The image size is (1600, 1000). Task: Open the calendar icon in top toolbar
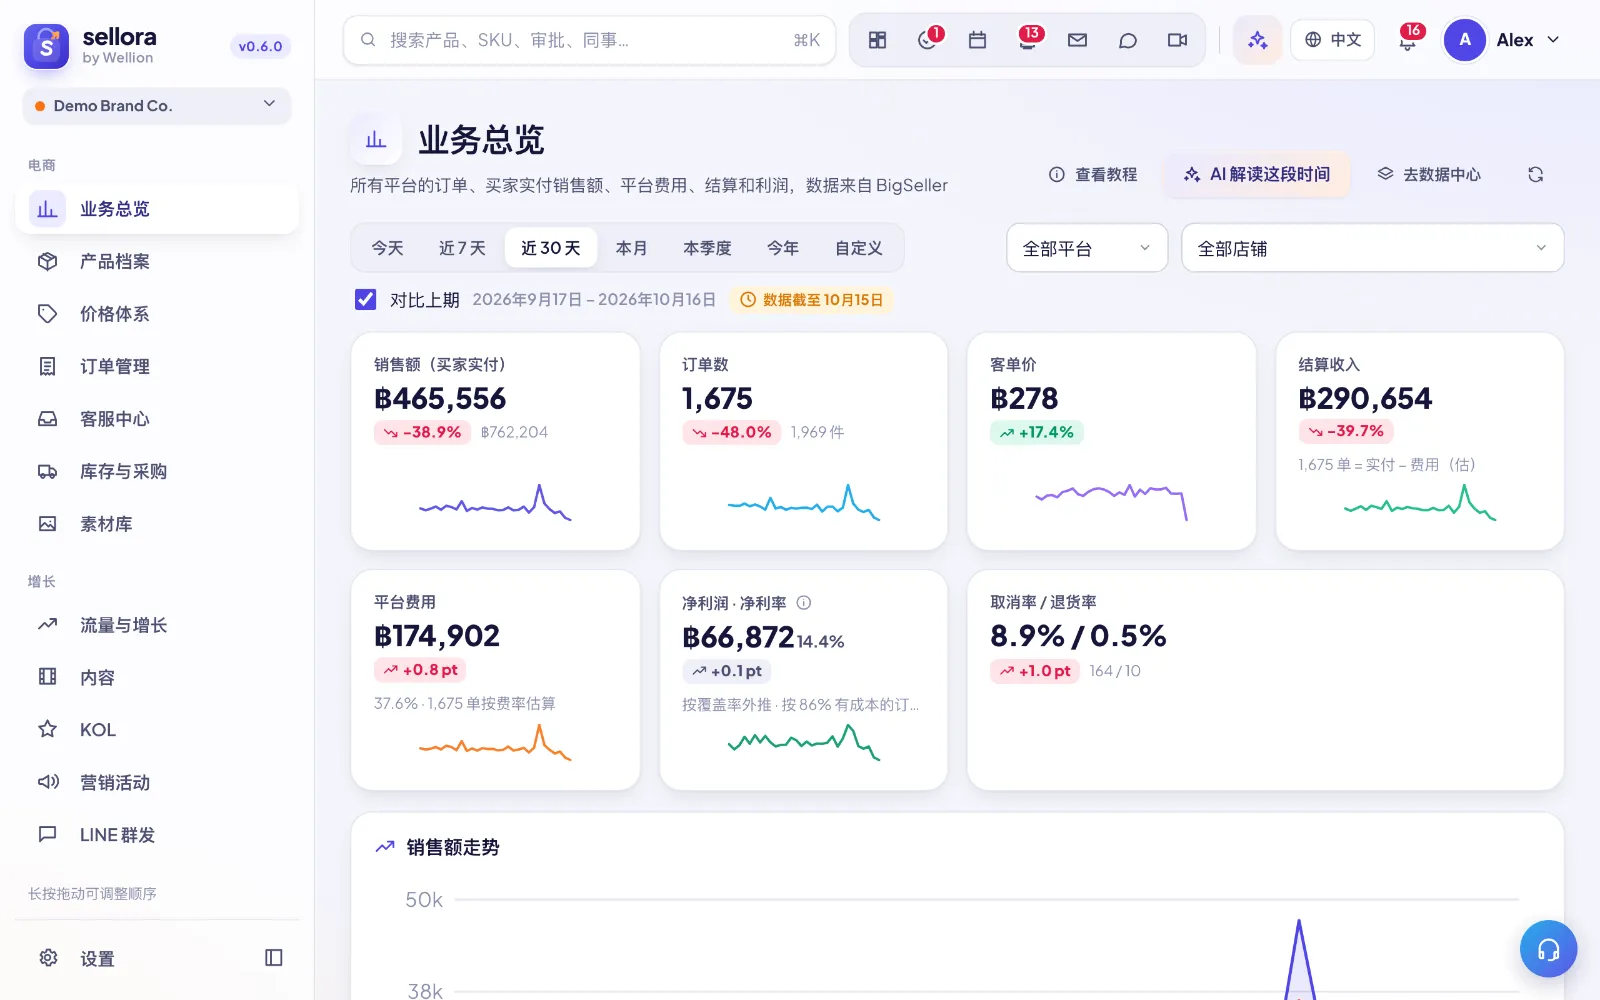[978, 40]
